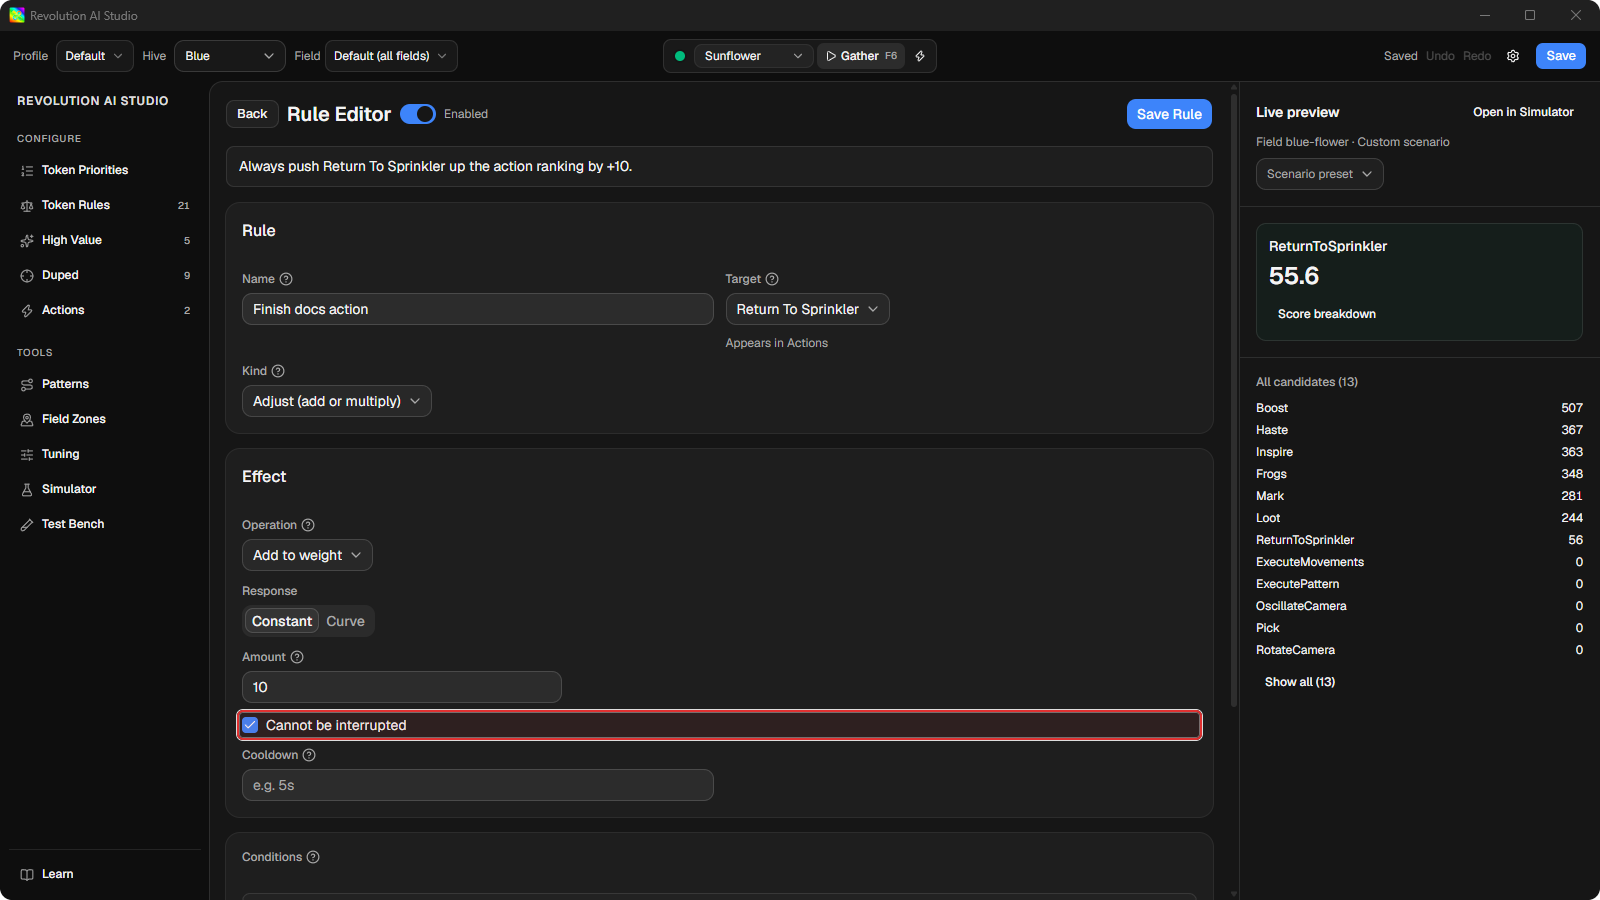Open the Profile Default dropdown

94,56
